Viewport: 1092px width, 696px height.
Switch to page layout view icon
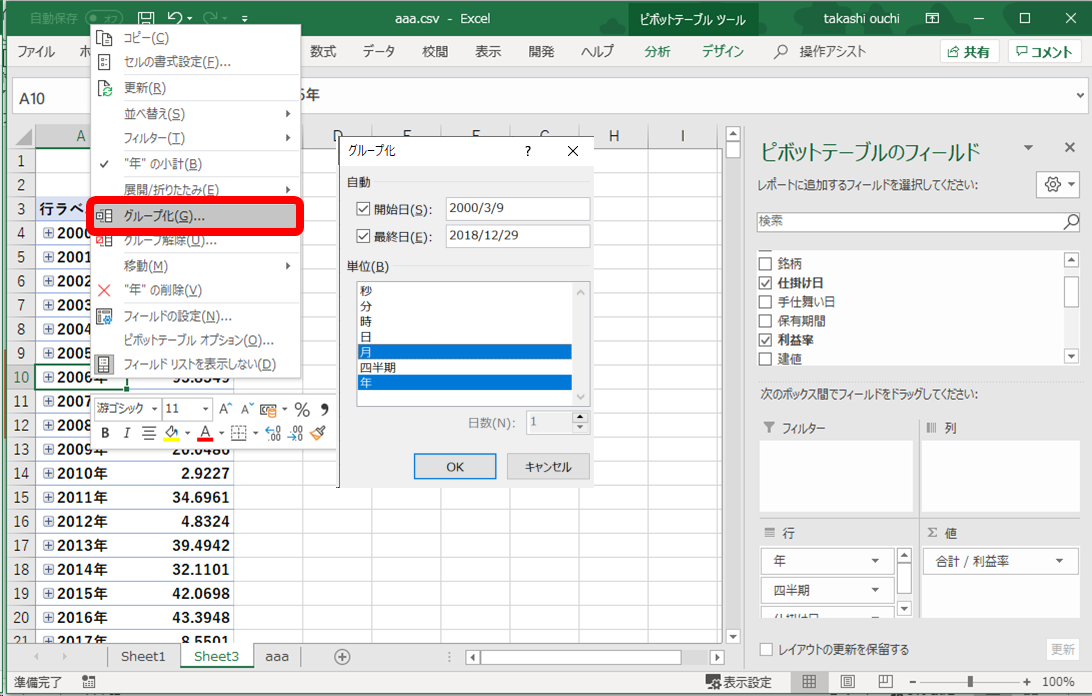(x=848, y=681)
